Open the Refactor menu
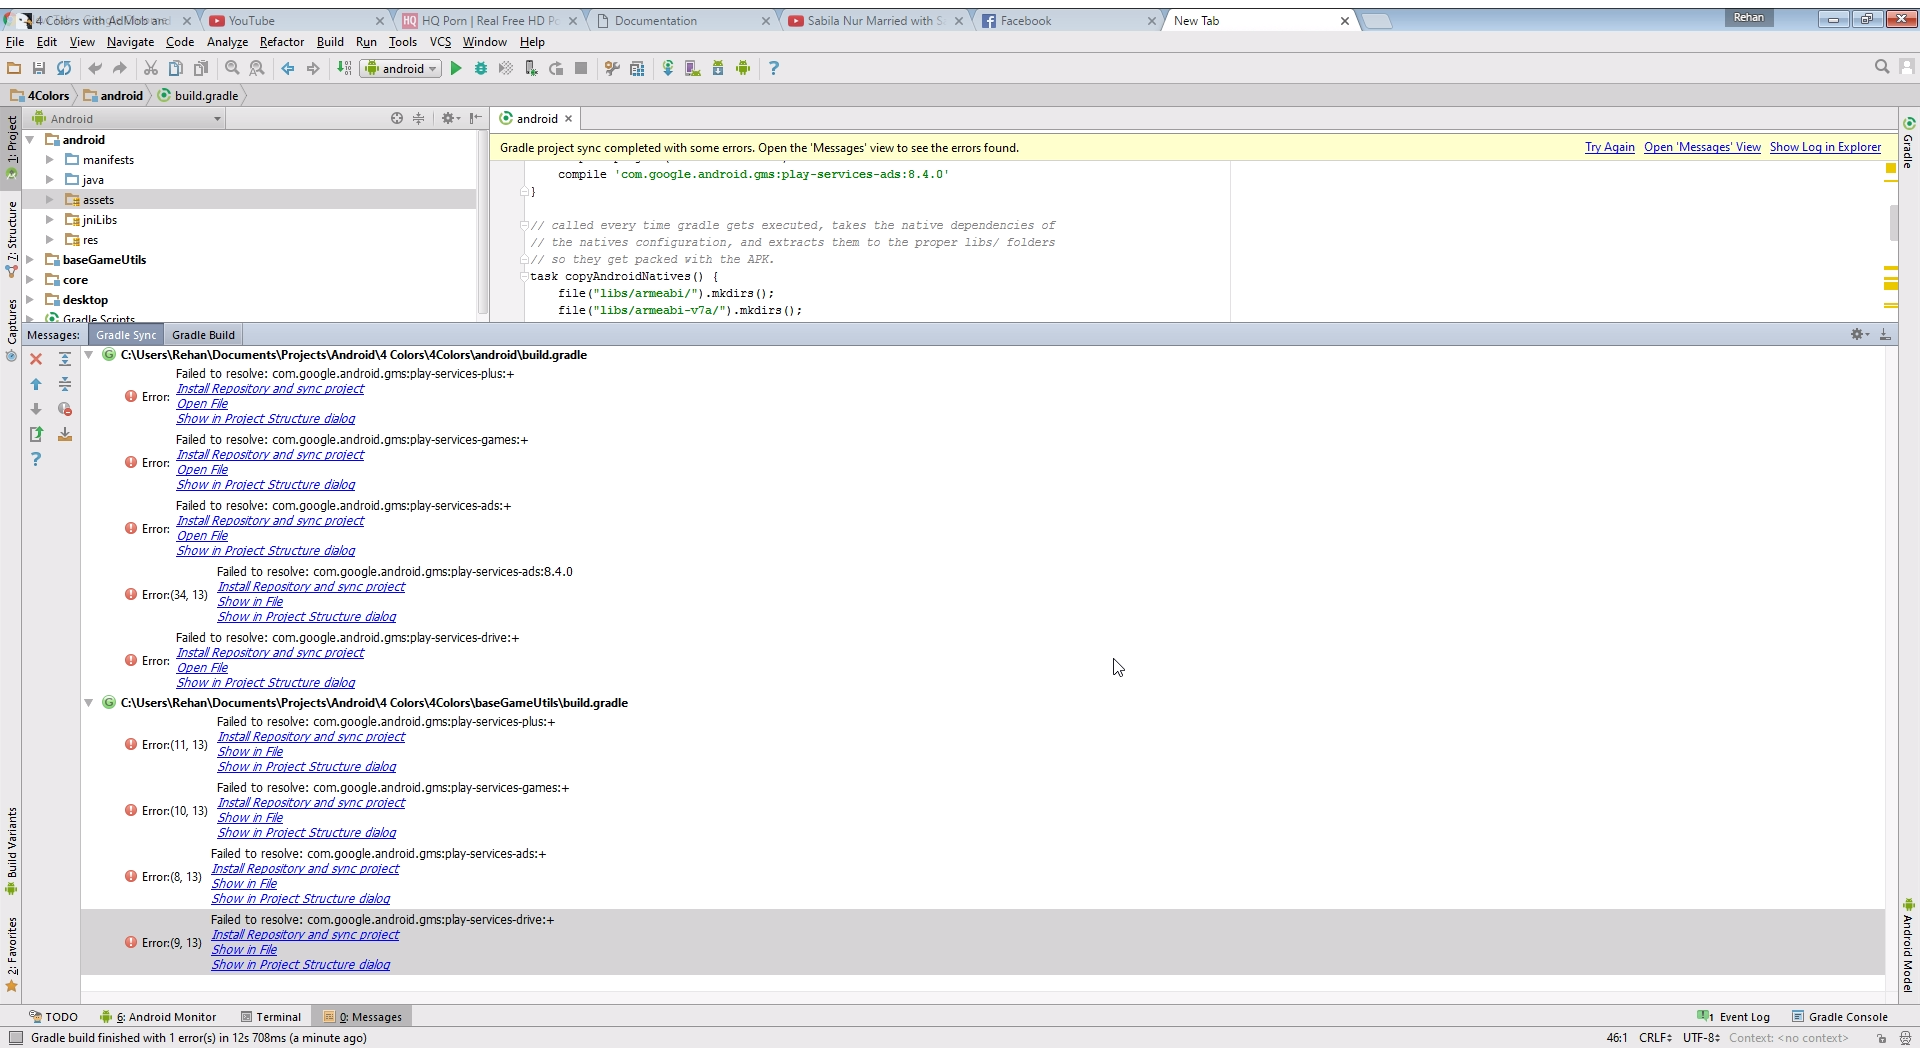This screenshot has height=1048, width=1920. (281, 42)
